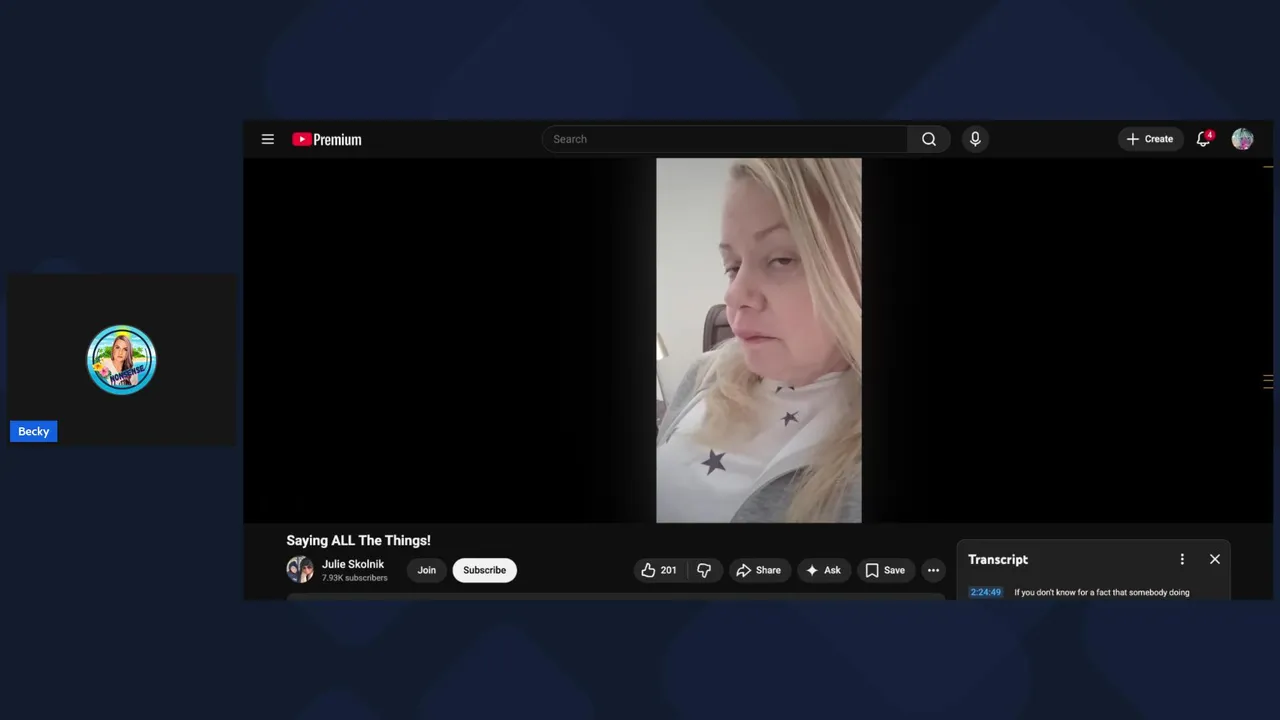
Task: Open the Julie Skolnik channel name link
Action: 353,564
